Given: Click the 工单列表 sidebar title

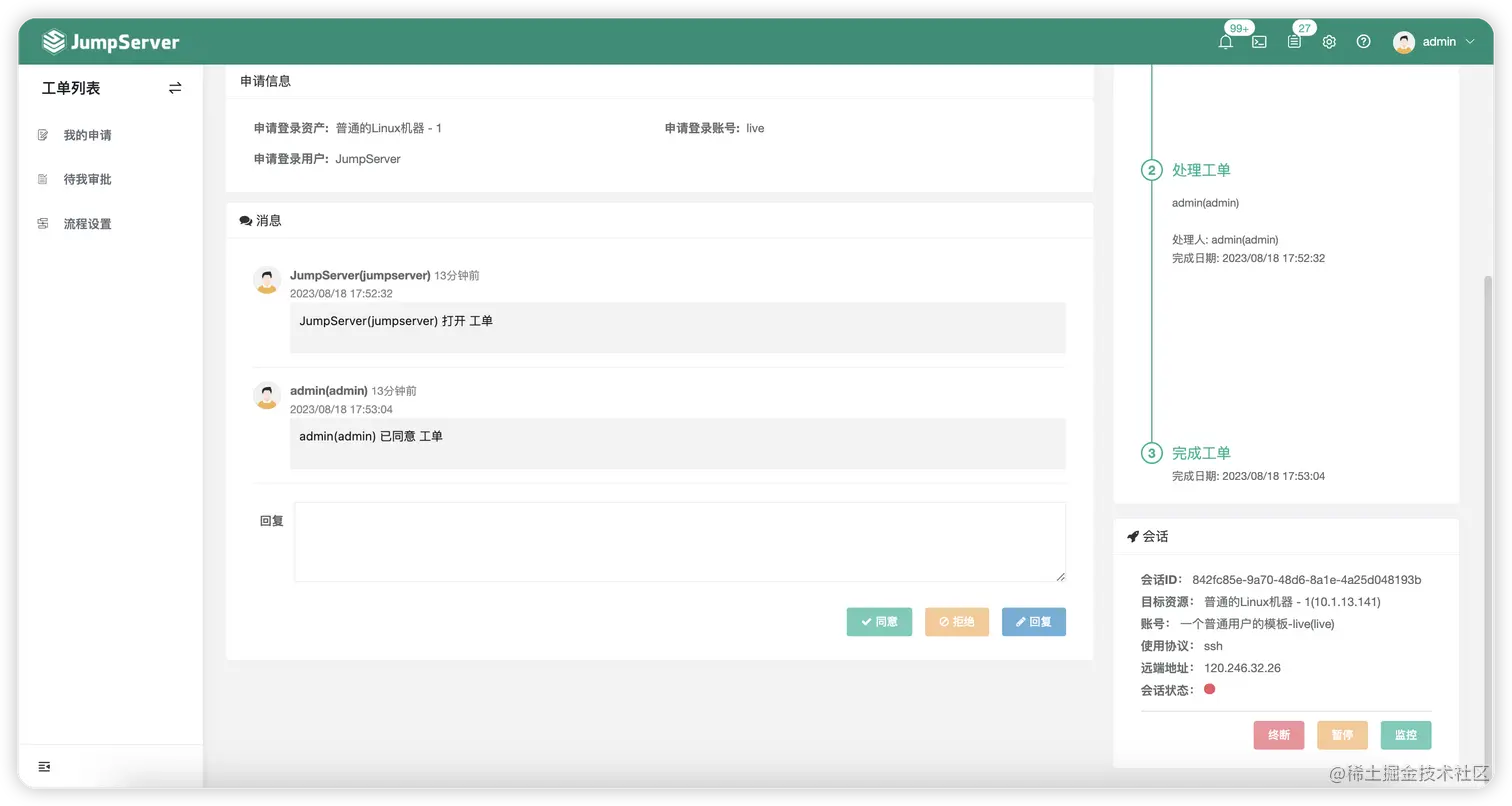Looking at the screenshot, I should tap(71, 88).
